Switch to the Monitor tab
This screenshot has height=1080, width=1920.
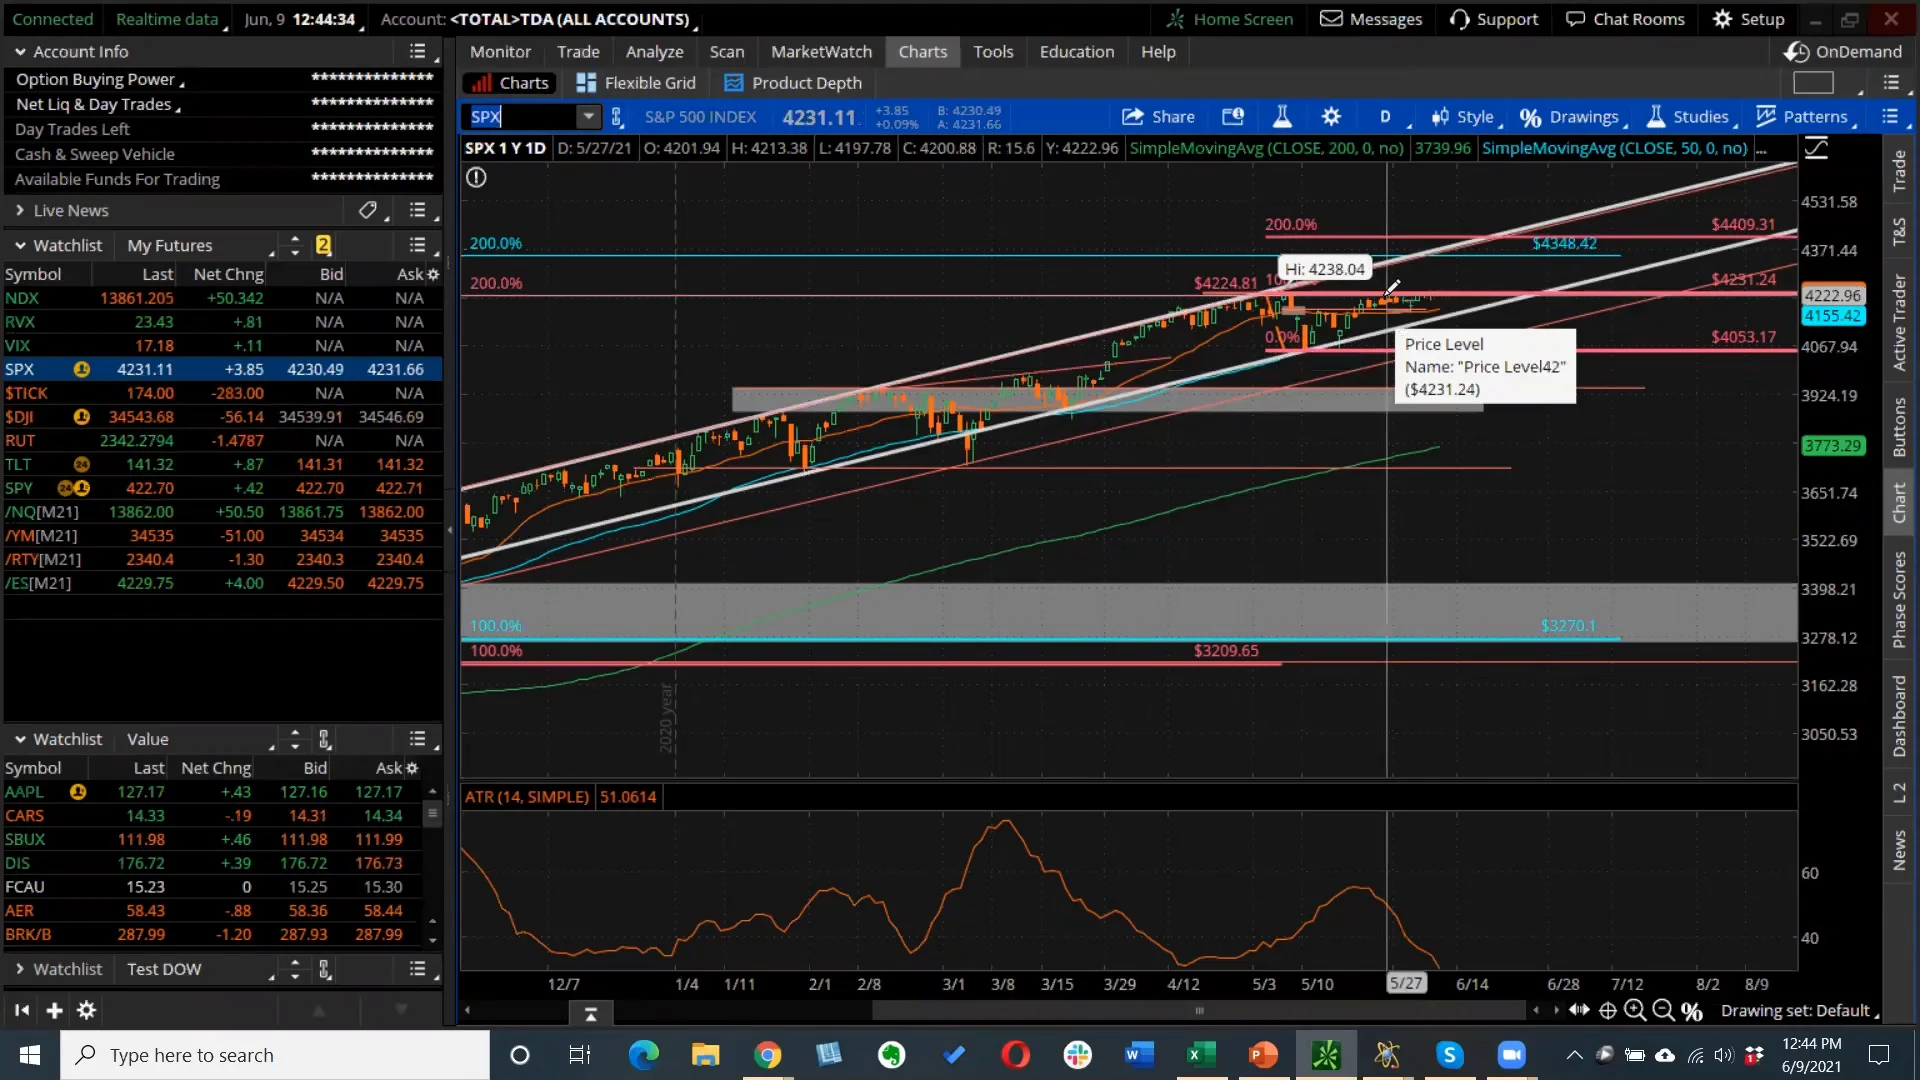500,51
